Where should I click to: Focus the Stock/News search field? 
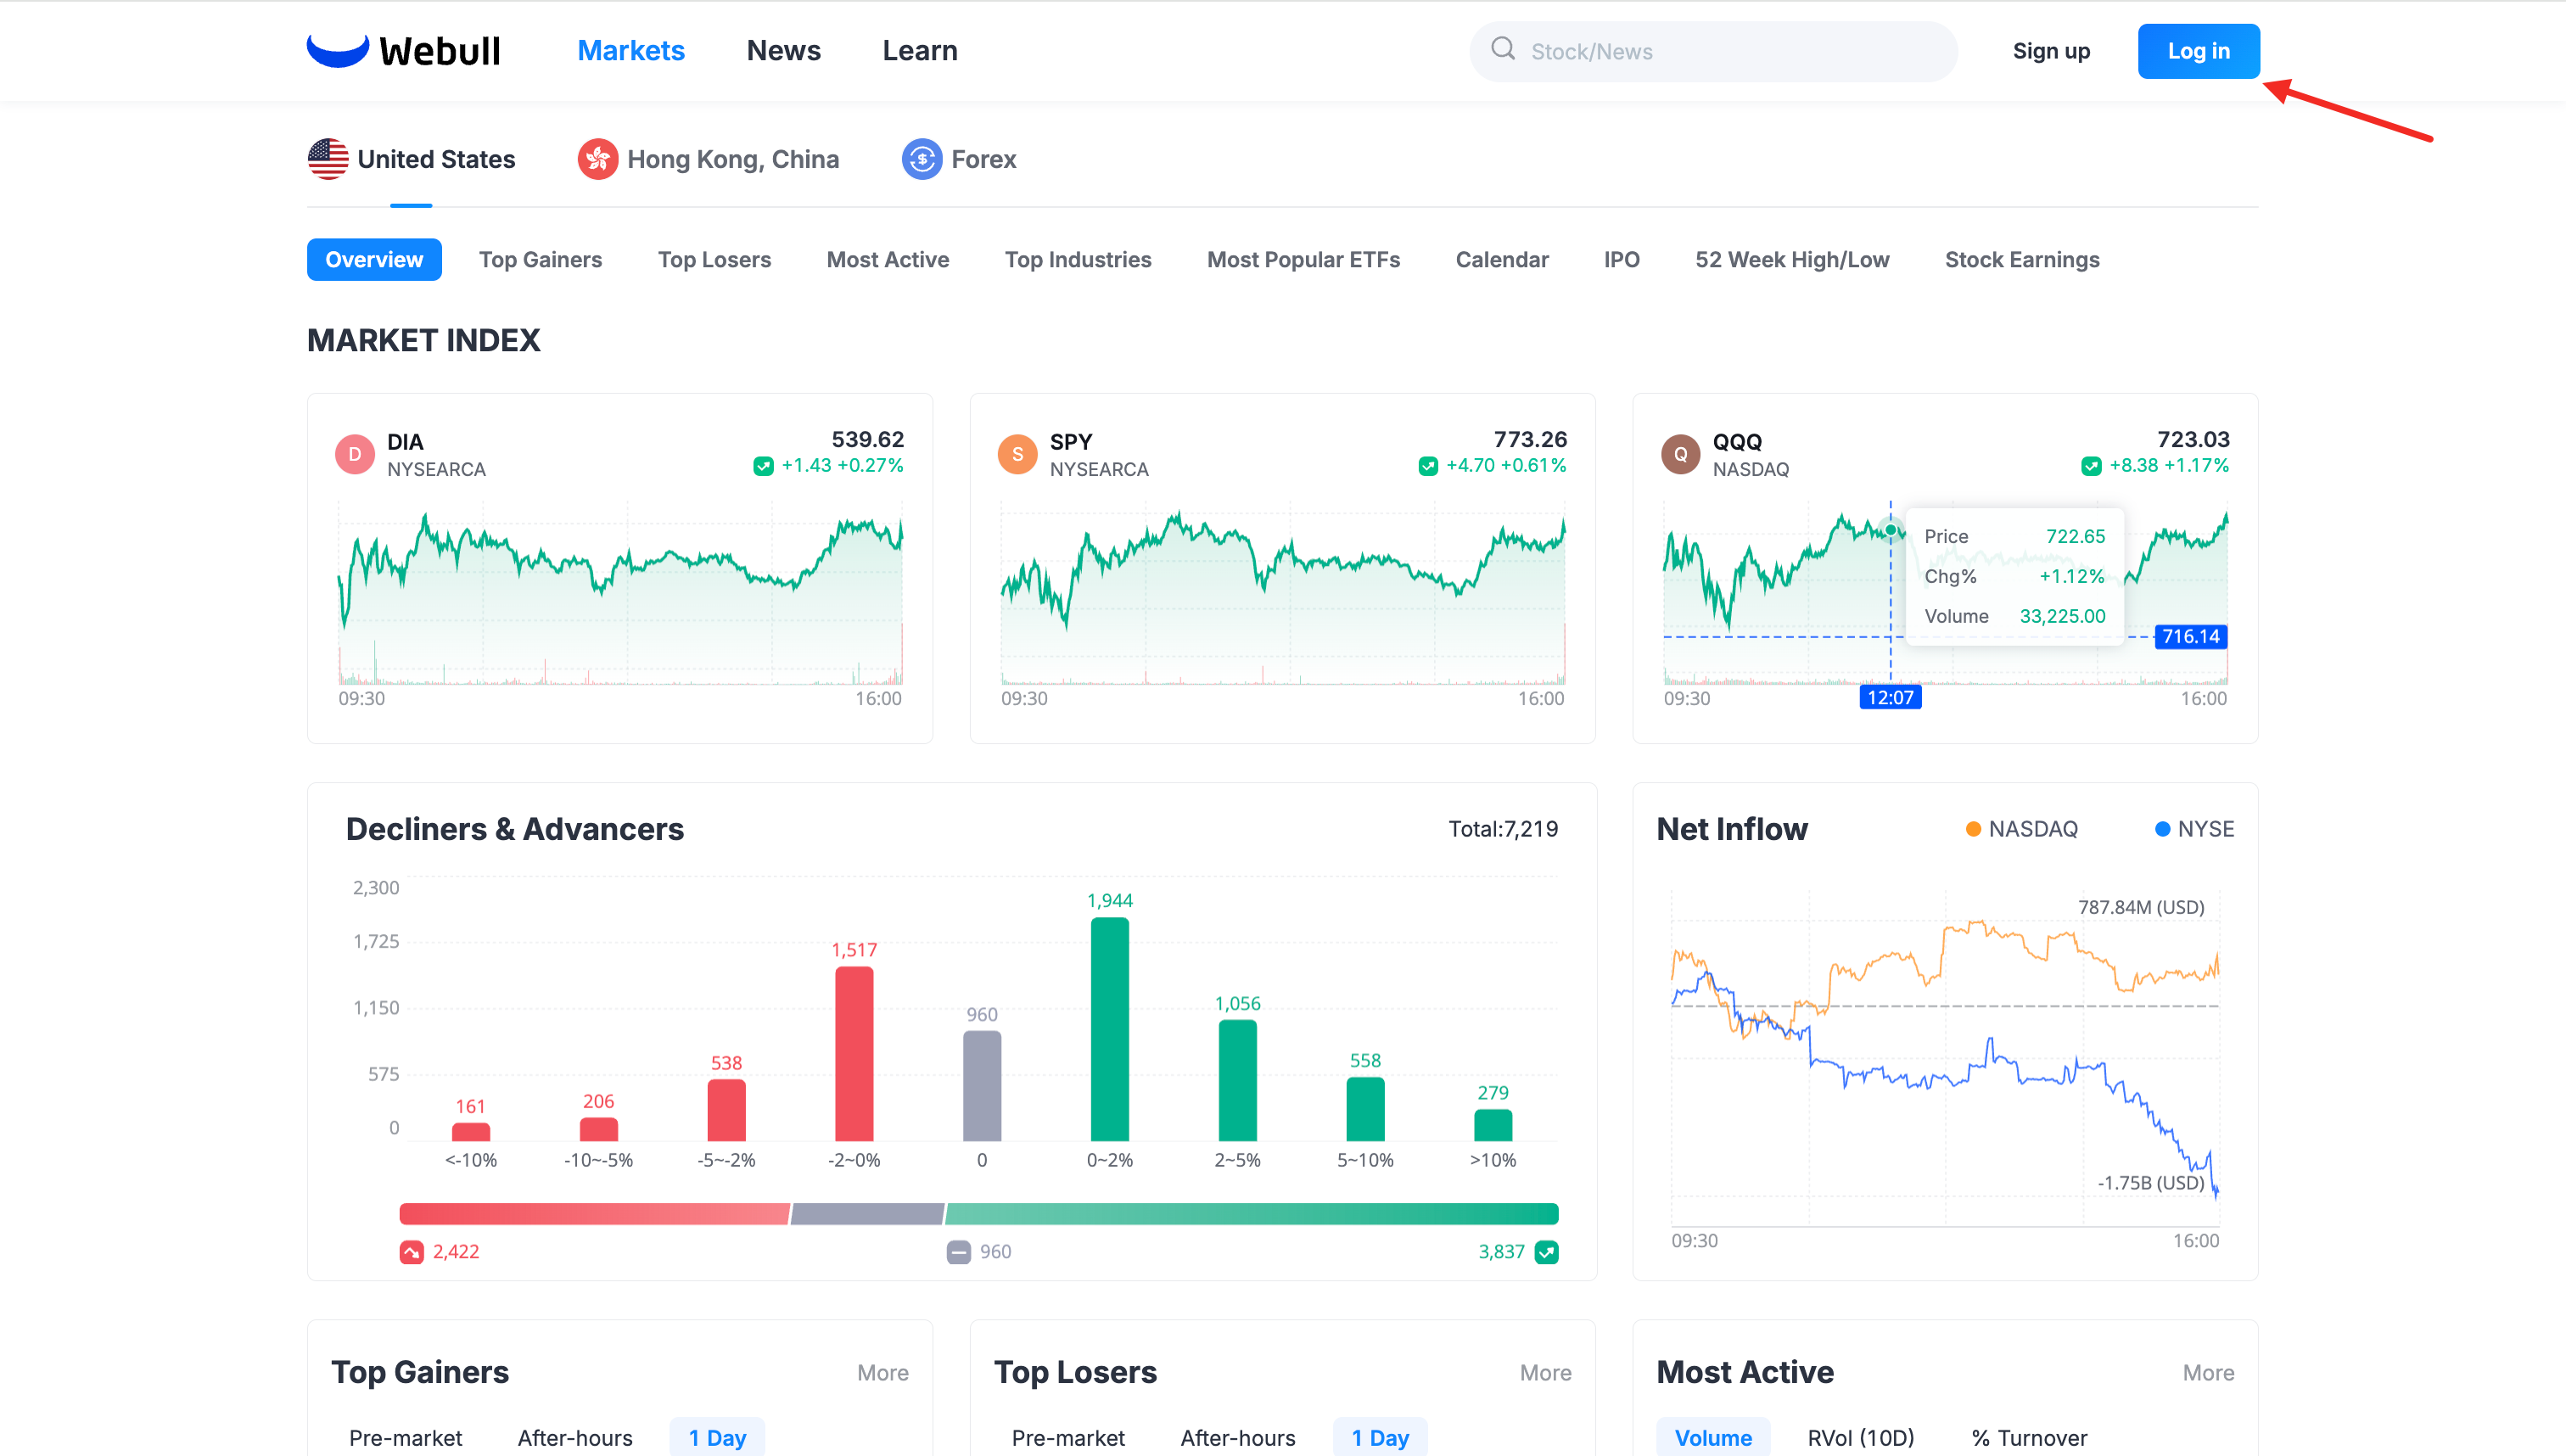click(1714, 51)
